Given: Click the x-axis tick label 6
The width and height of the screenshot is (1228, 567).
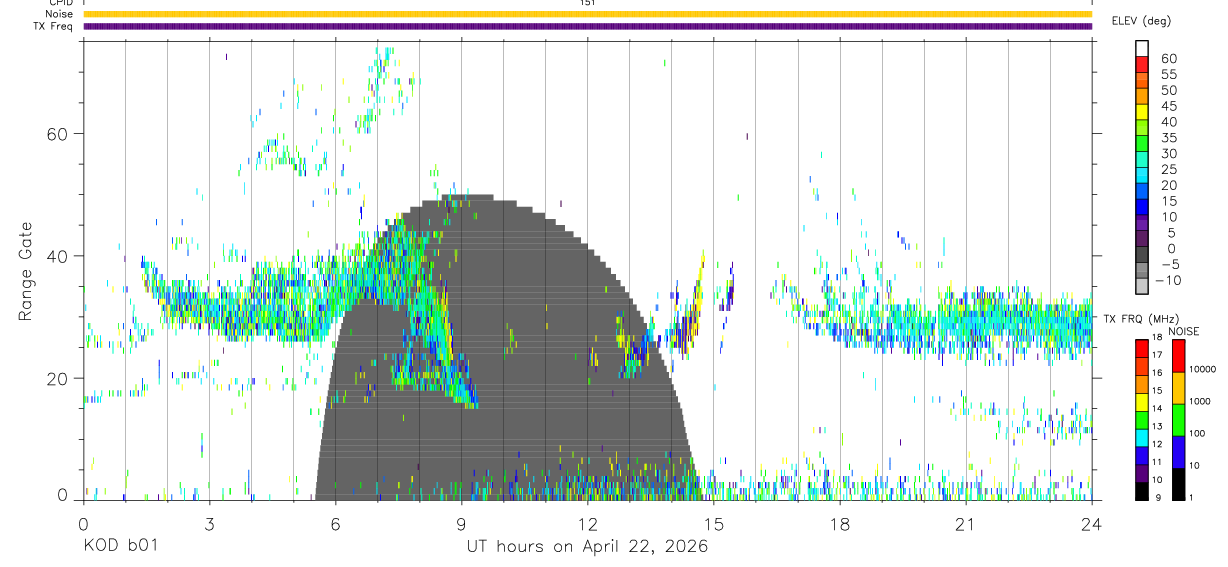Looking at the screenshot, I should tap(335, 523).
